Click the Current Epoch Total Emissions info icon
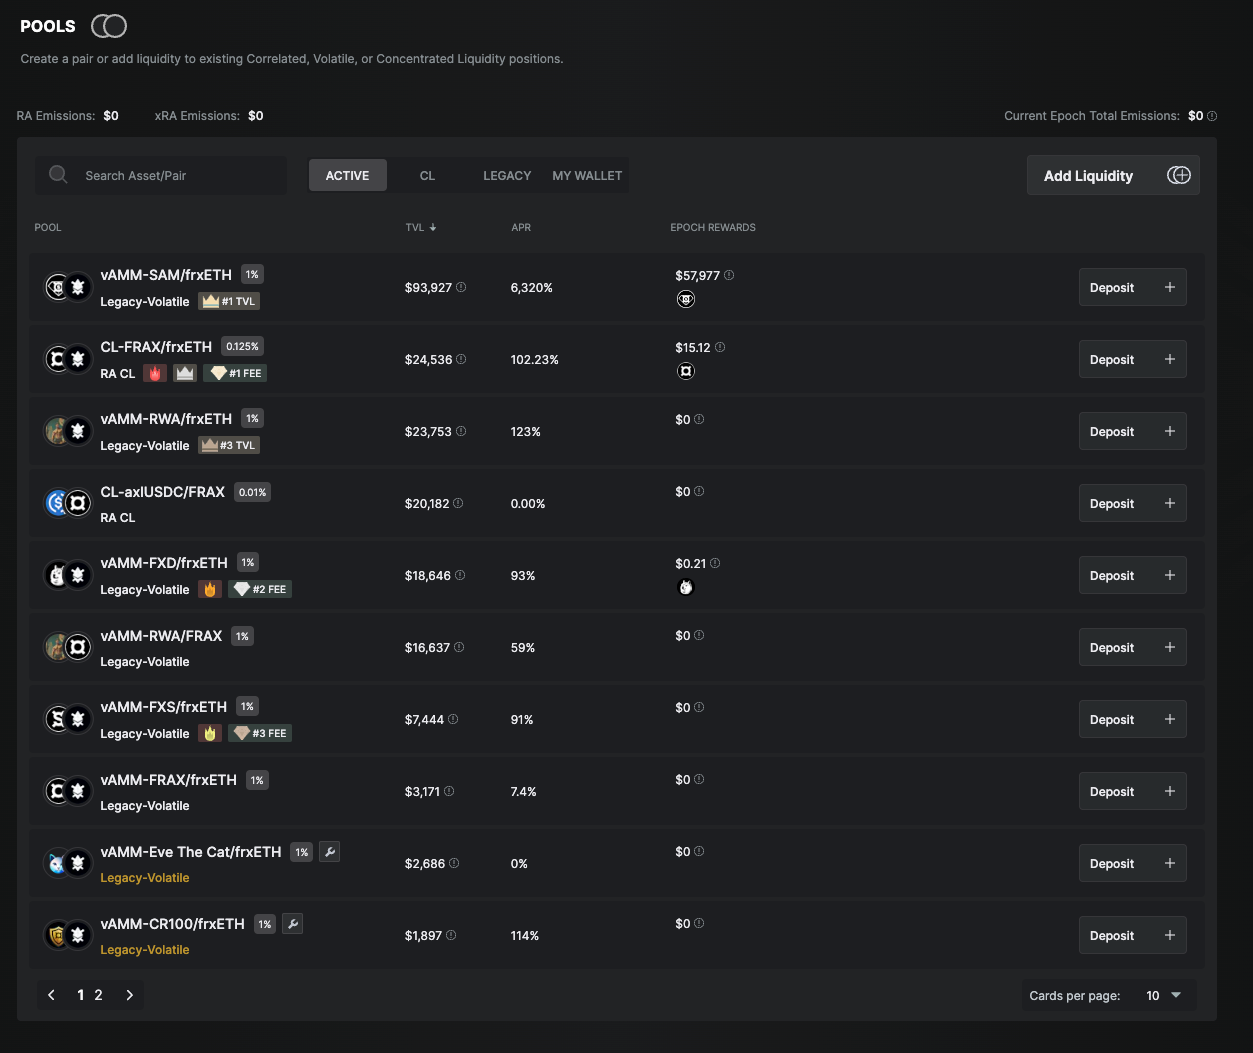 point(1212,116)
